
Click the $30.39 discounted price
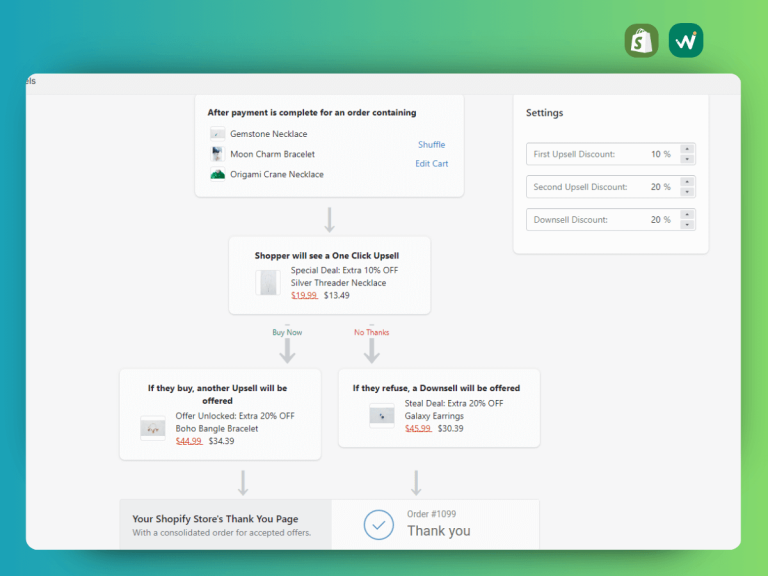(x=451, y=429)
